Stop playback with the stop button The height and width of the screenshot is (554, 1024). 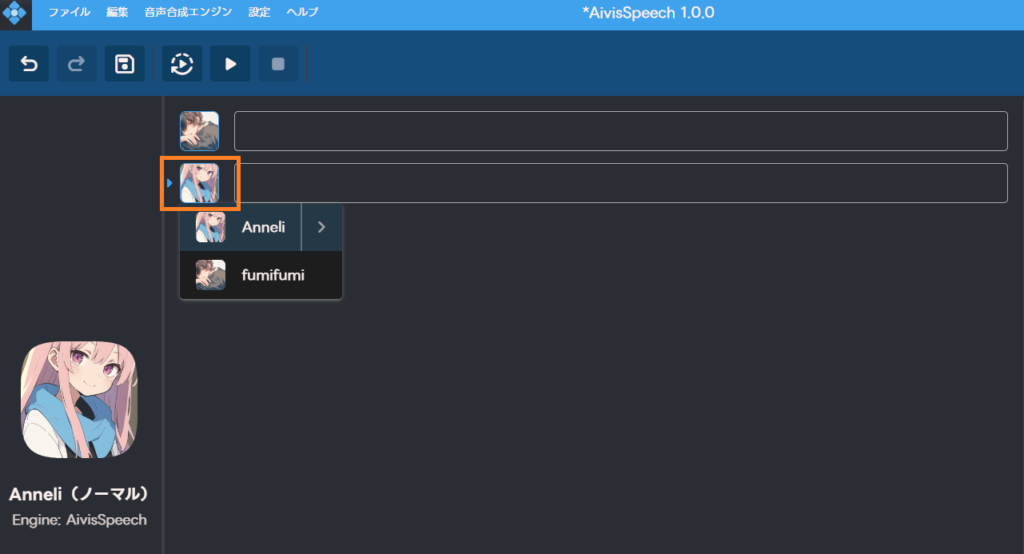278,64
